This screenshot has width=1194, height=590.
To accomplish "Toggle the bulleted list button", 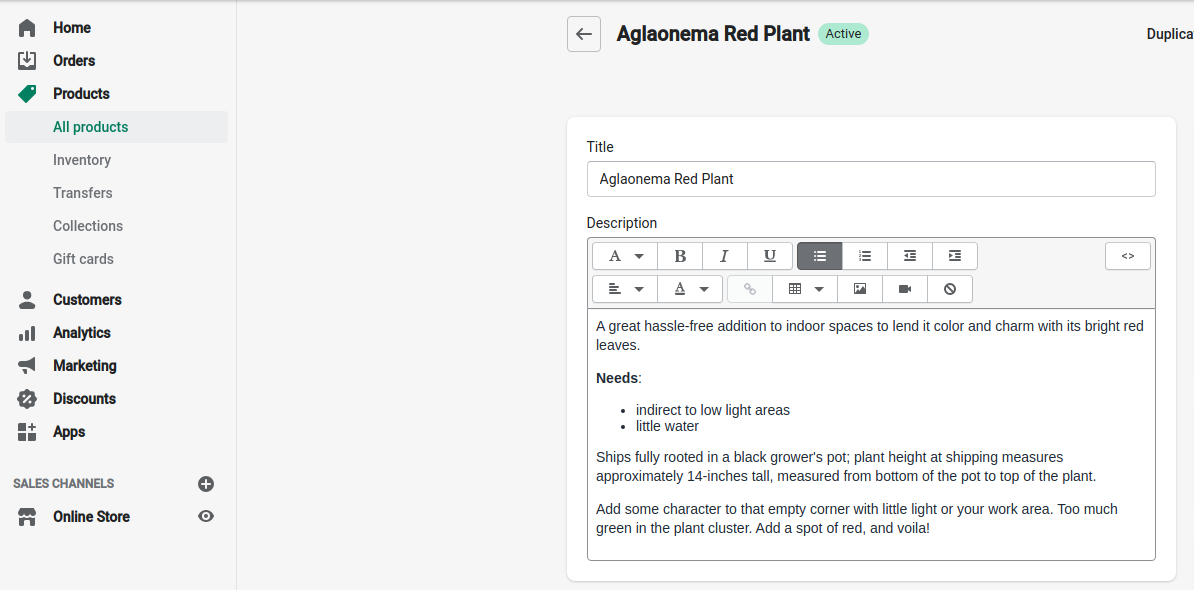I will tap(819, 256).
